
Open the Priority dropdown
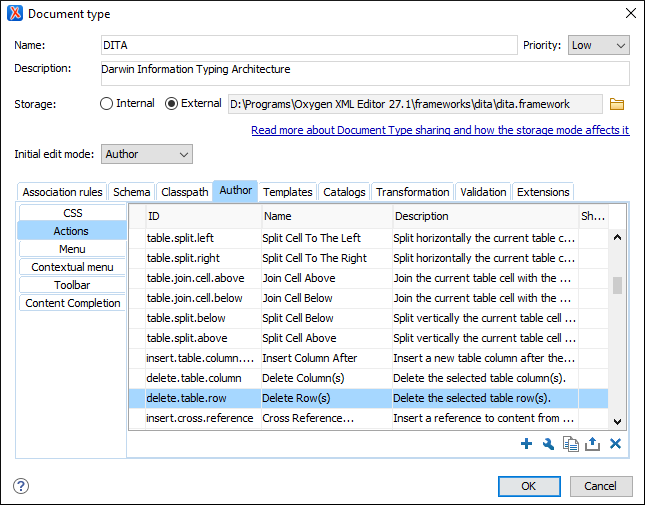coord(598,45)
